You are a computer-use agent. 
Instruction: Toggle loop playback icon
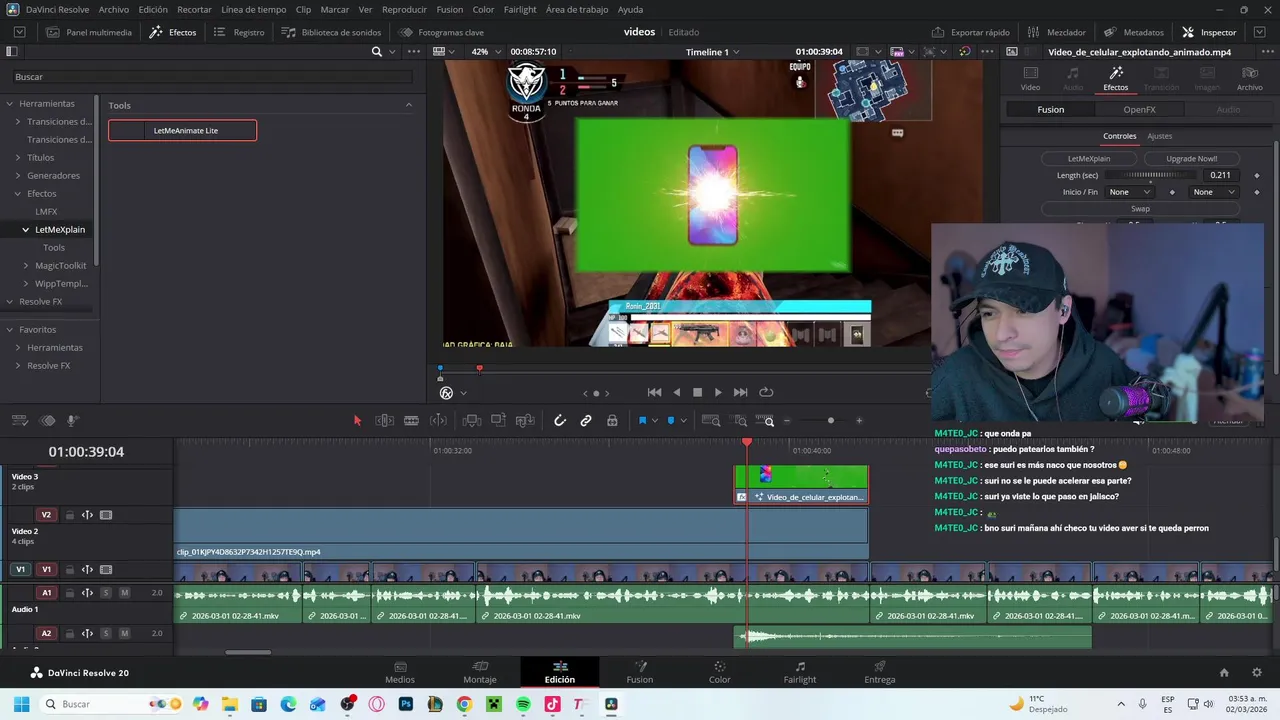tap(766, 393)
